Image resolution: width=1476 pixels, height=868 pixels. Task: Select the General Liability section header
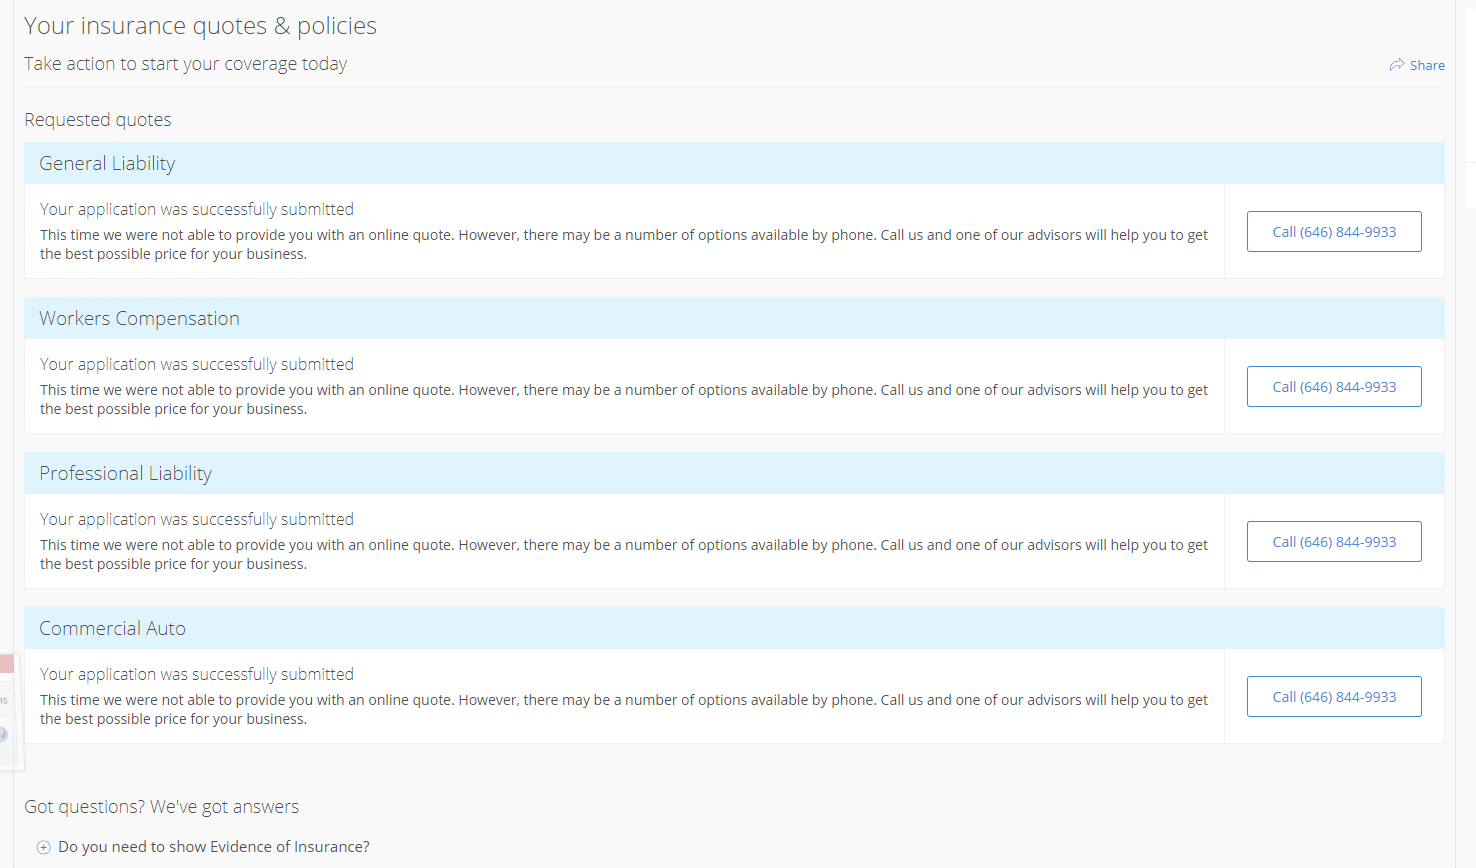[734, 163]
